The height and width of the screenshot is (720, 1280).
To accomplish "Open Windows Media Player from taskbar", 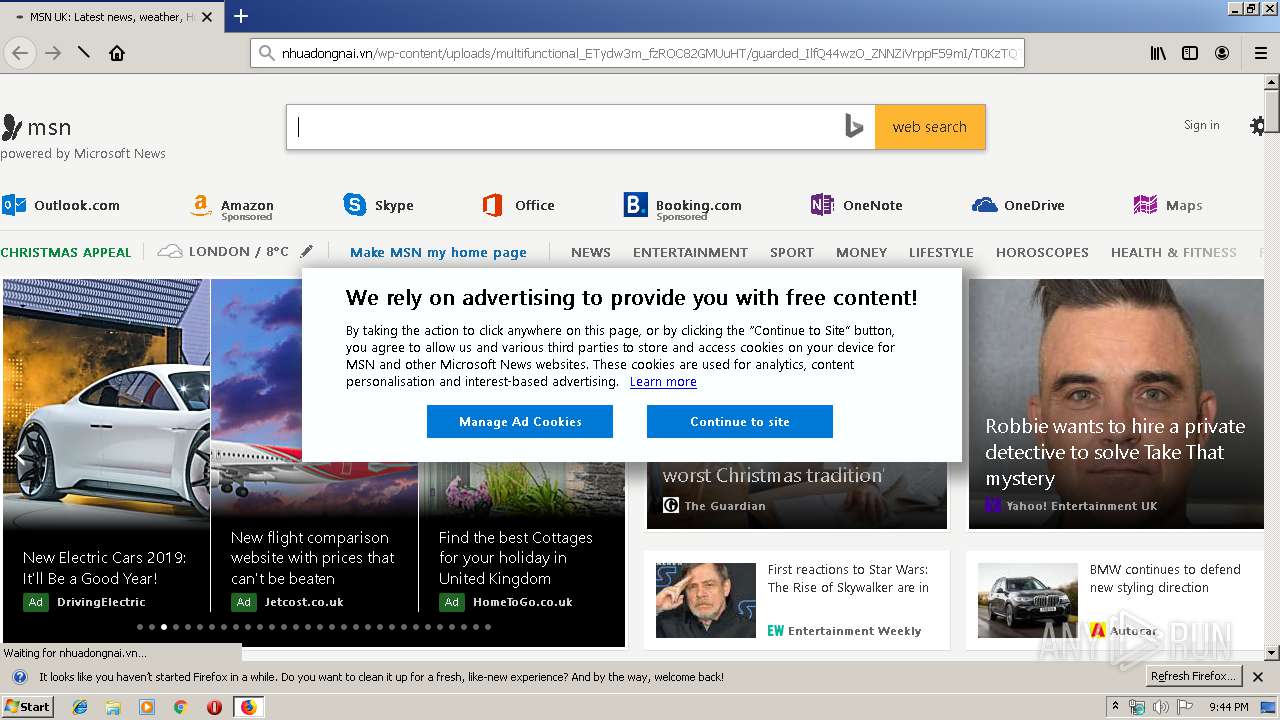I will [x=147, y=707].
